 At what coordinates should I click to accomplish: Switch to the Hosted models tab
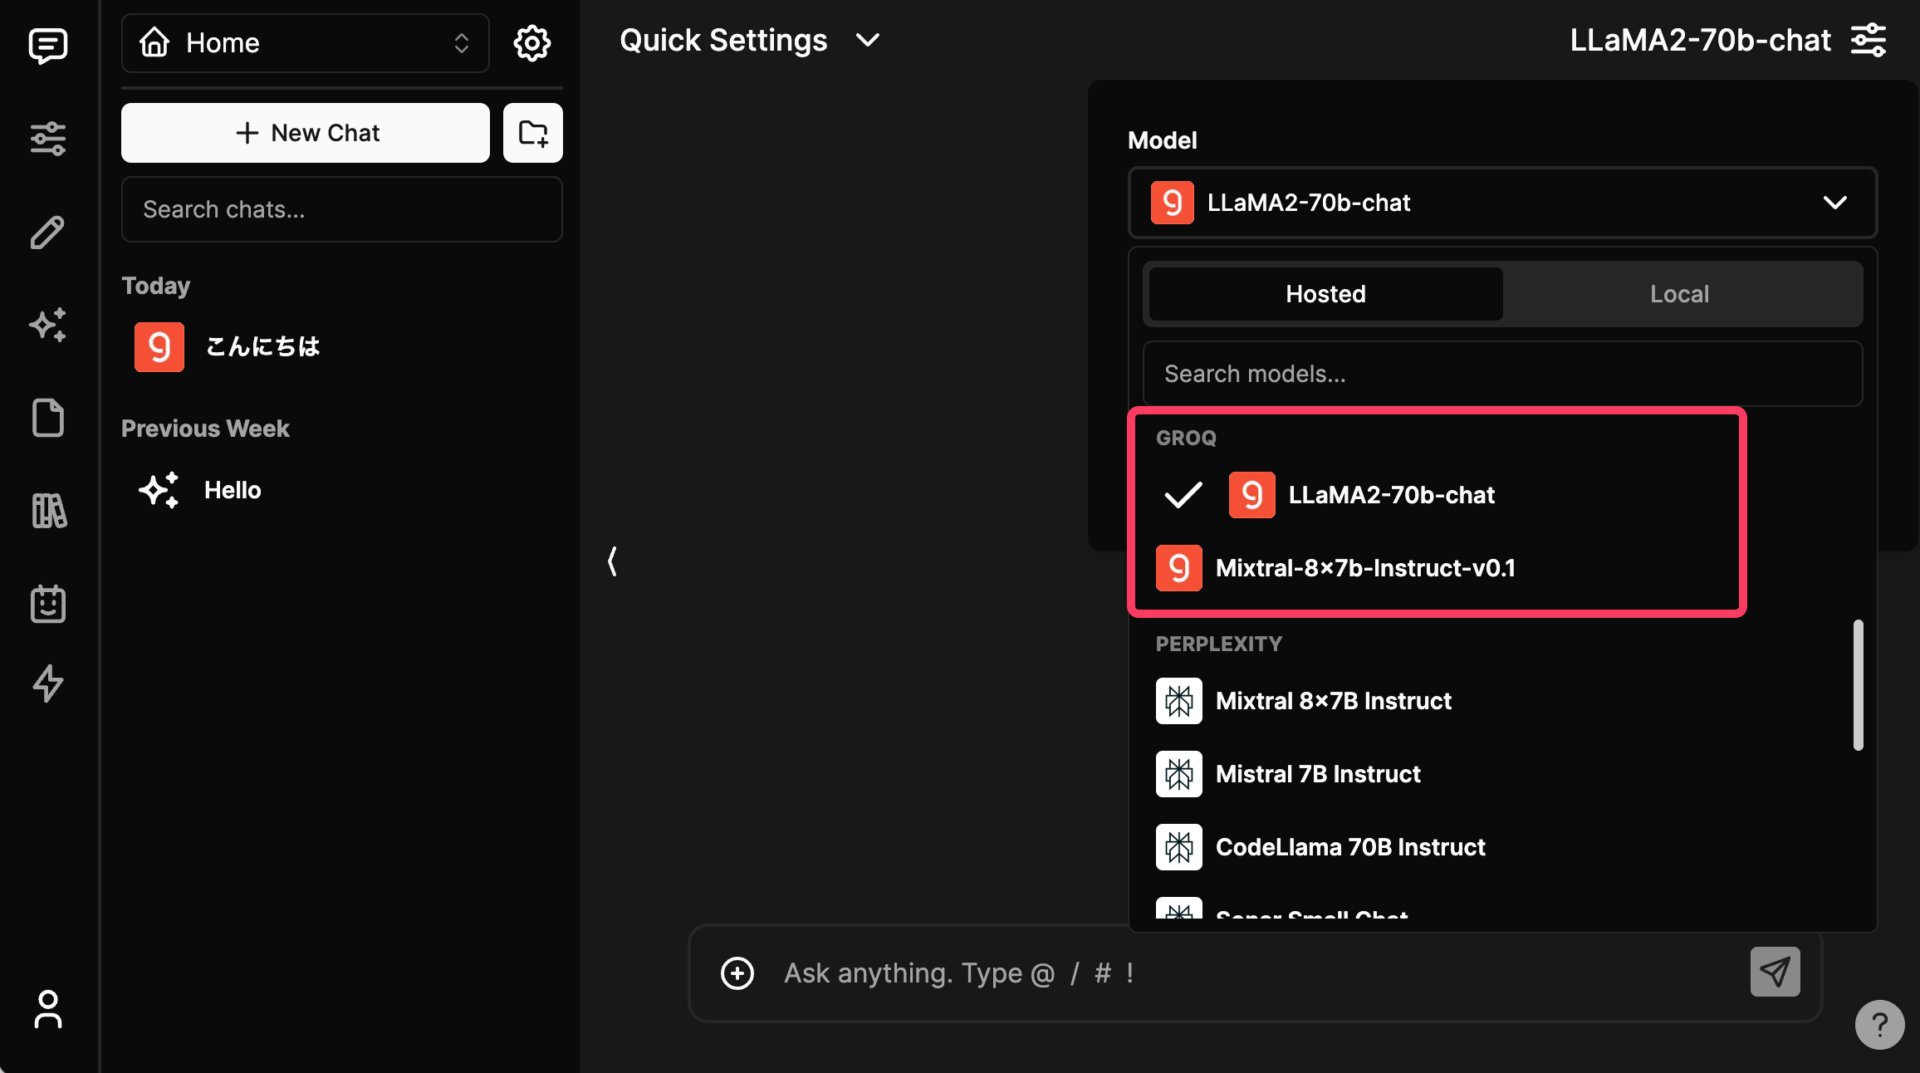coord(1325,294)
